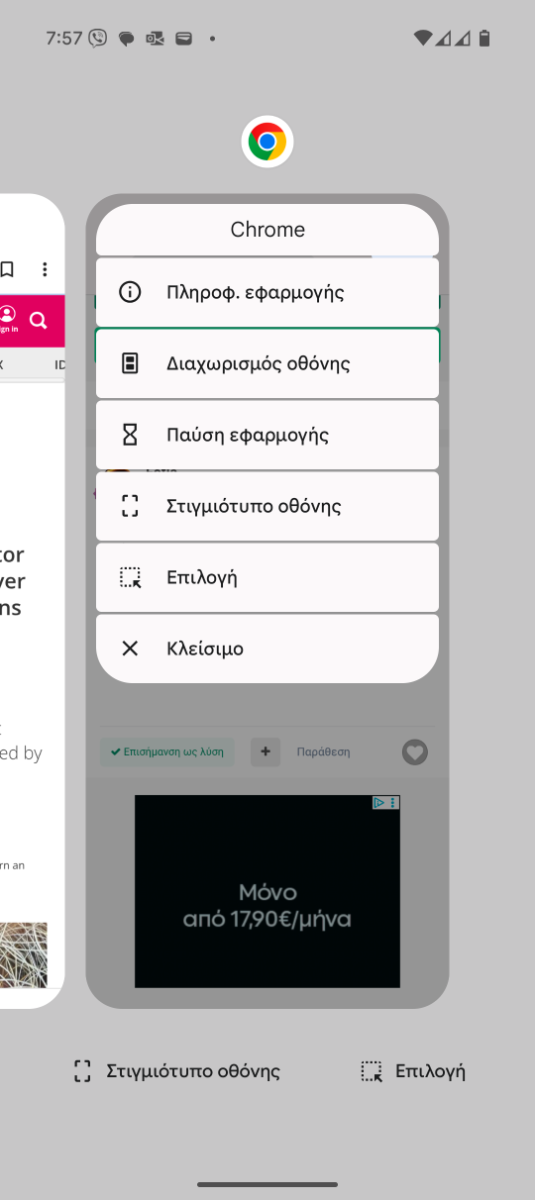This screenshot has height=1200, width=535.
Task: Tap the bookmark icon in left app card
Action: pyautogui.click(x=7, y=269)
